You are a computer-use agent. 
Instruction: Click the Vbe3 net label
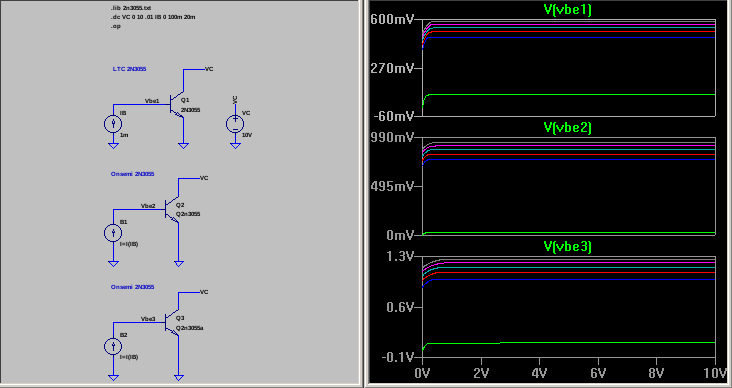click(148, 319)
